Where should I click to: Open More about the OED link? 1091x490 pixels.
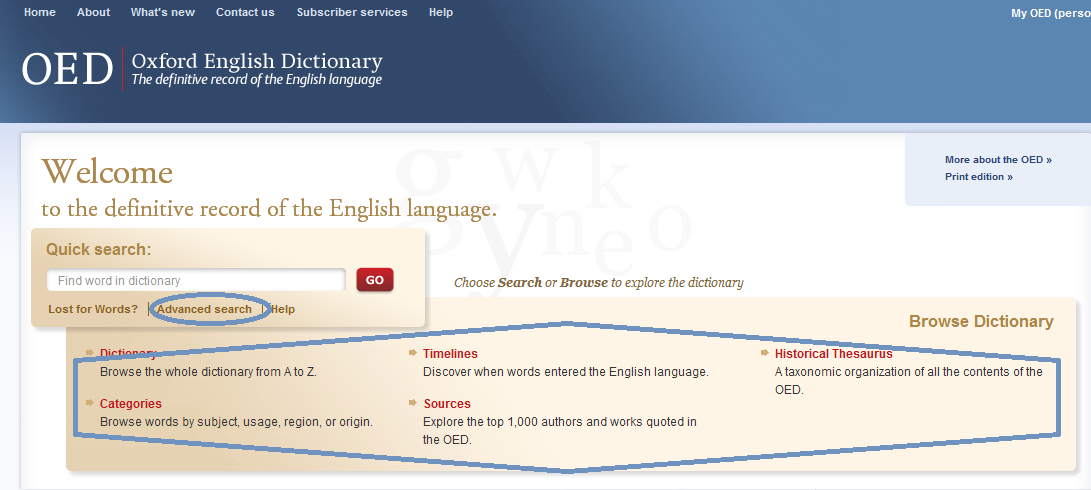click(x=998, y=159)
